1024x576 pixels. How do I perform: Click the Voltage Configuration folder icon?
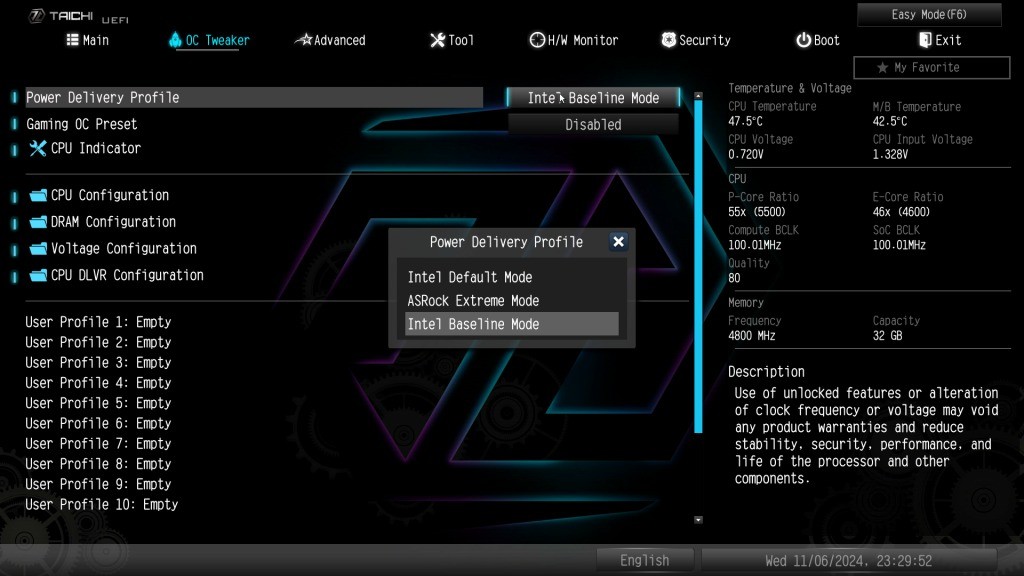(x=39, y=249)
